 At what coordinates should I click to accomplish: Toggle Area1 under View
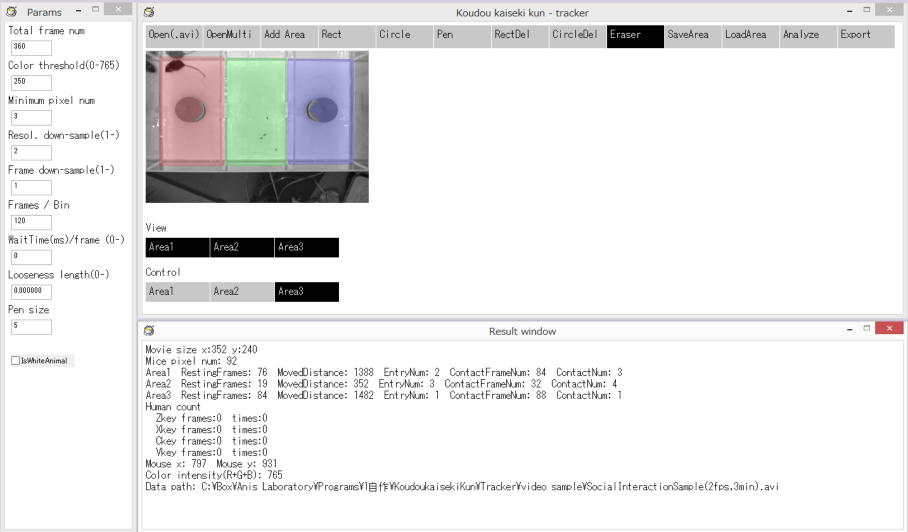tap(177, 247)
